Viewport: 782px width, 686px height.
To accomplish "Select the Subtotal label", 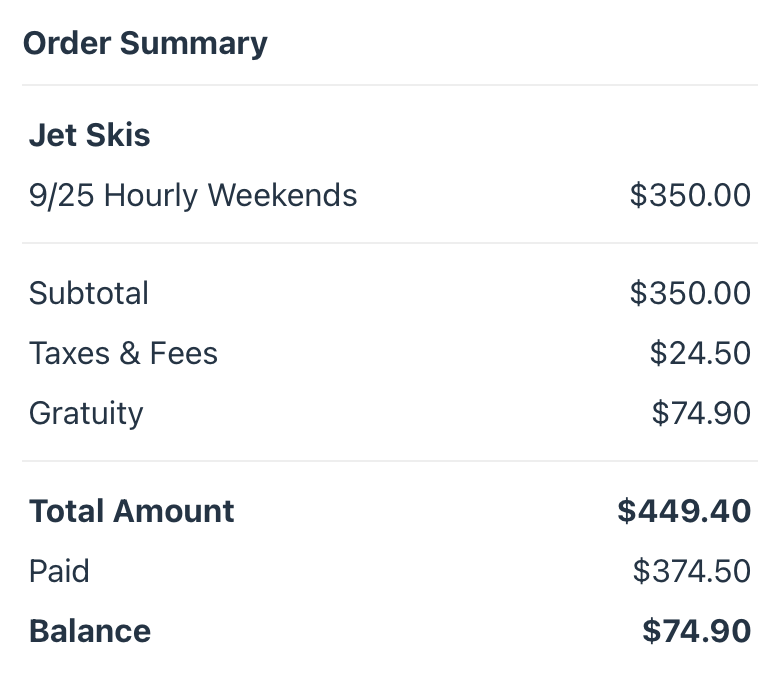I will coord(89,293).
